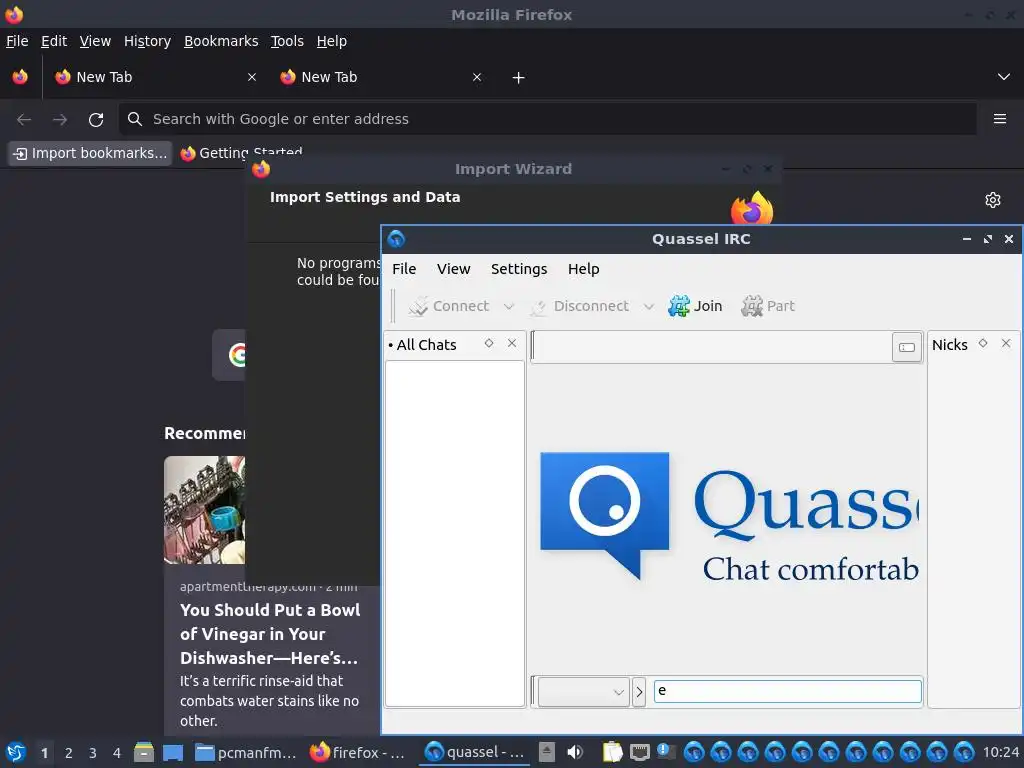
Task: Expand the Connect dropdown arrow
Action: [x=509, y=306]
